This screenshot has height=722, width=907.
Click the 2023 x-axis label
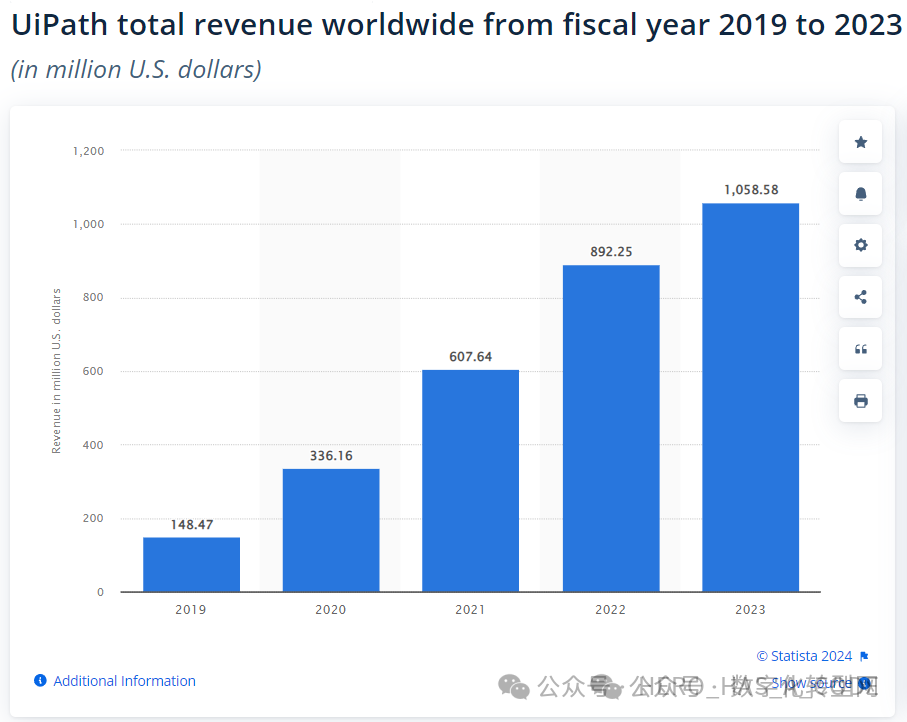click(x=750, y=609)
